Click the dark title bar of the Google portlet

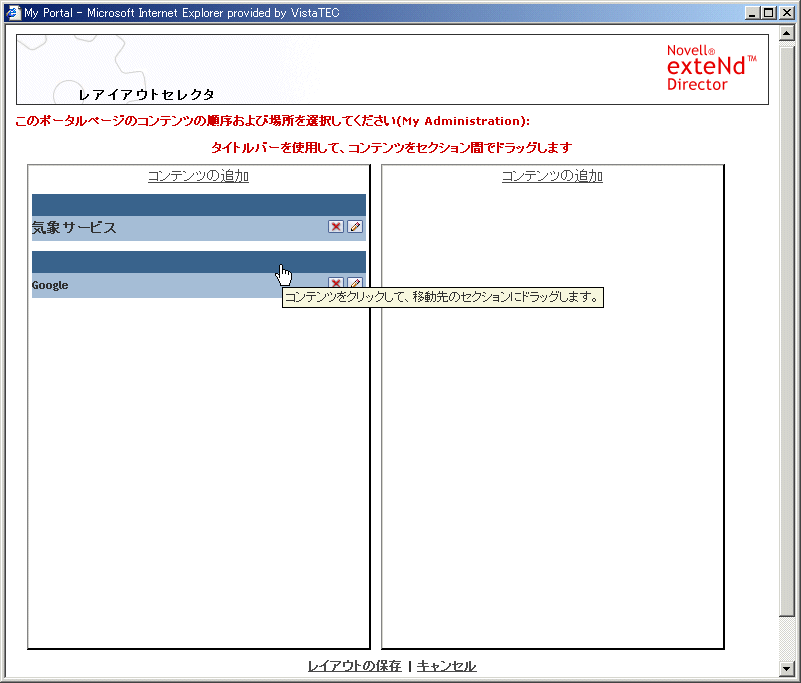pos(199,262)
